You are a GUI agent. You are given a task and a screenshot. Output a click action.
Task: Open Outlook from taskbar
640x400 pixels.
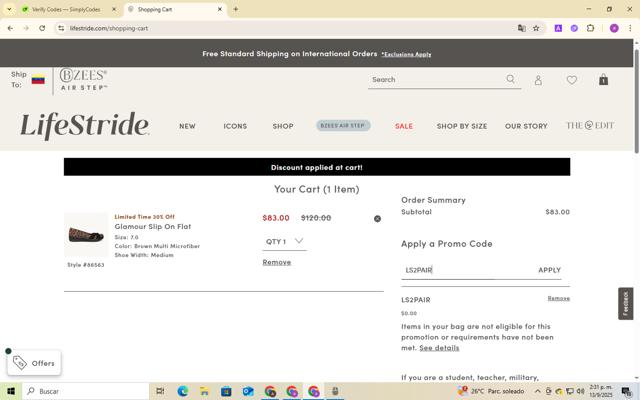[248, 391]
